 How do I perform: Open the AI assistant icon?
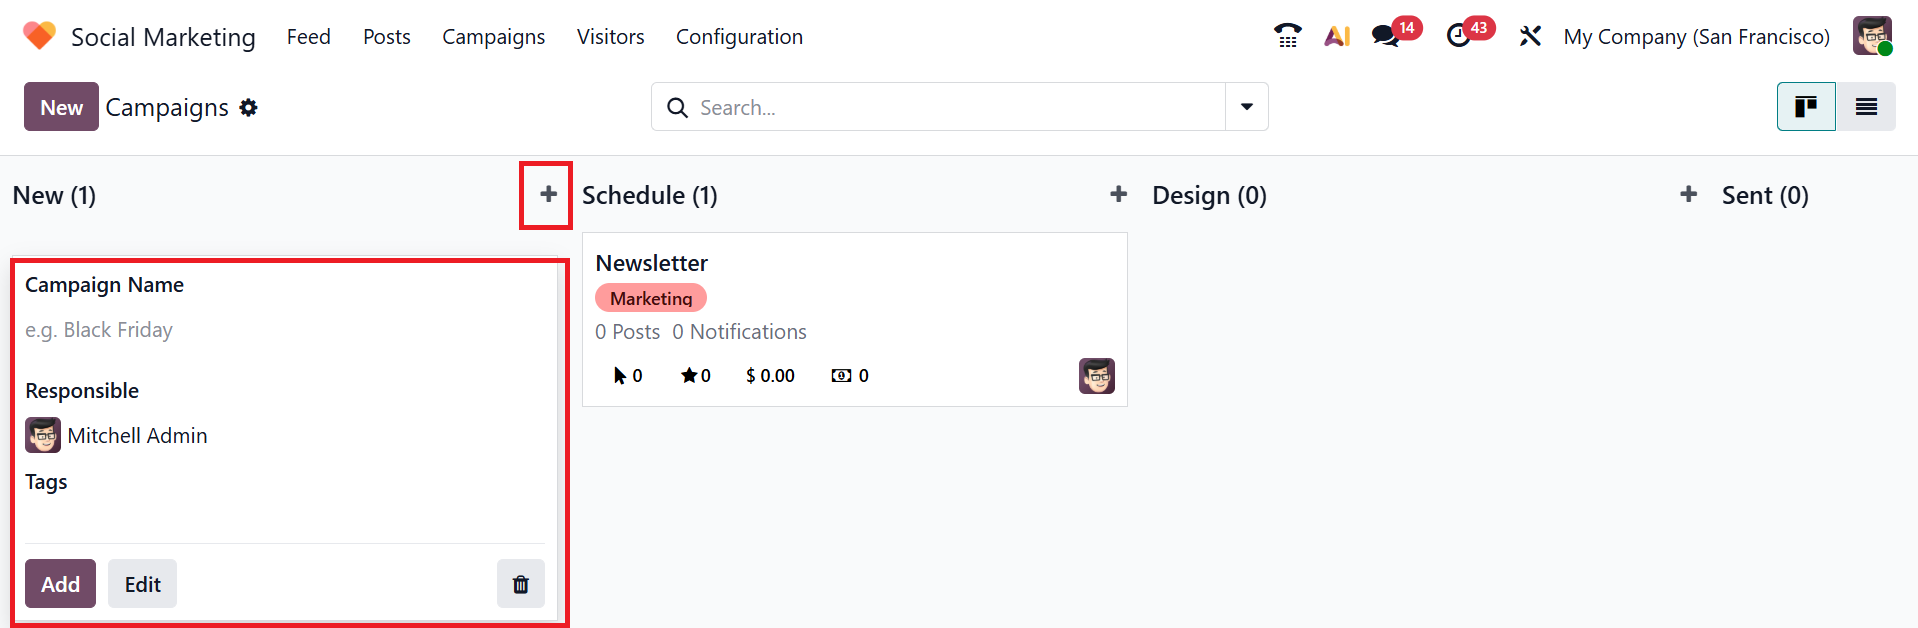click(1337, 36)
